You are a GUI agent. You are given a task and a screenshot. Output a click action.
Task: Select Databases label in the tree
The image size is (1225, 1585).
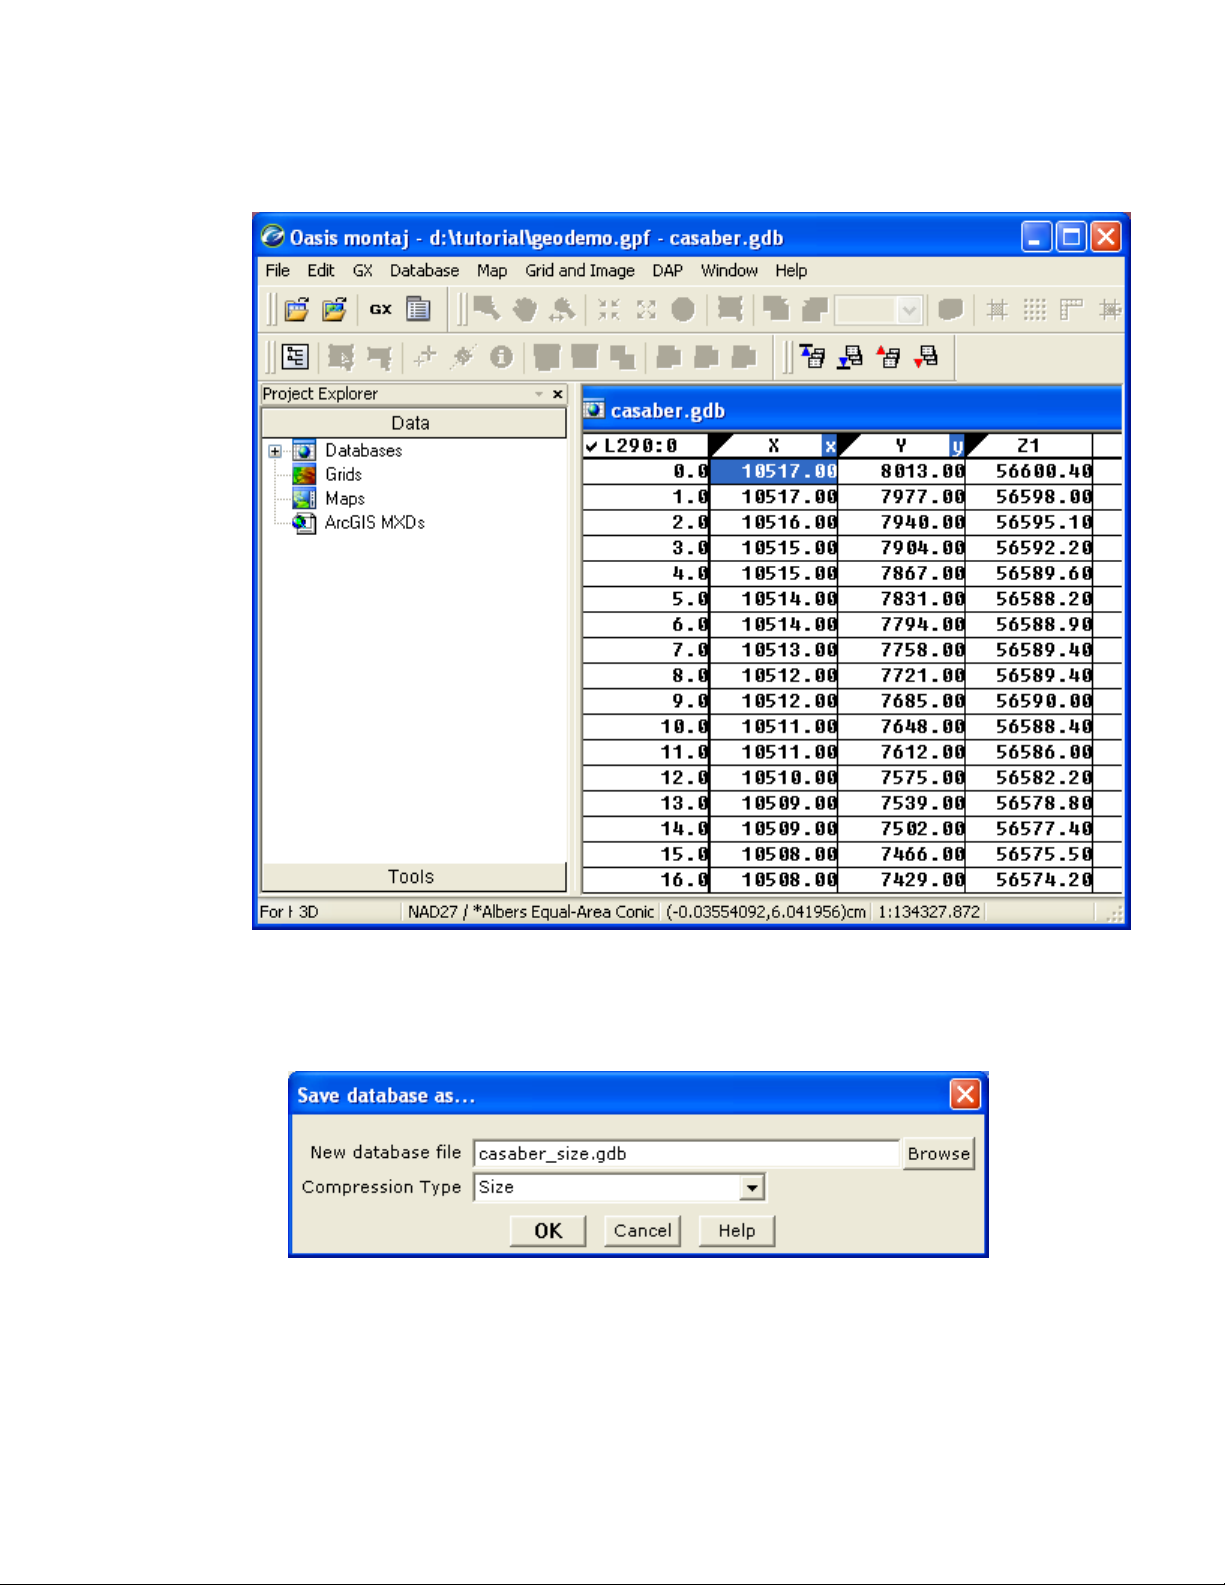[x=363, y=451]
